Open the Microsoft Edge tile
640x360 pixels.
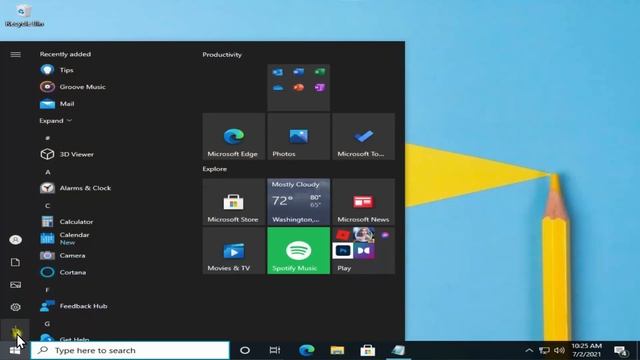(234, 136)
